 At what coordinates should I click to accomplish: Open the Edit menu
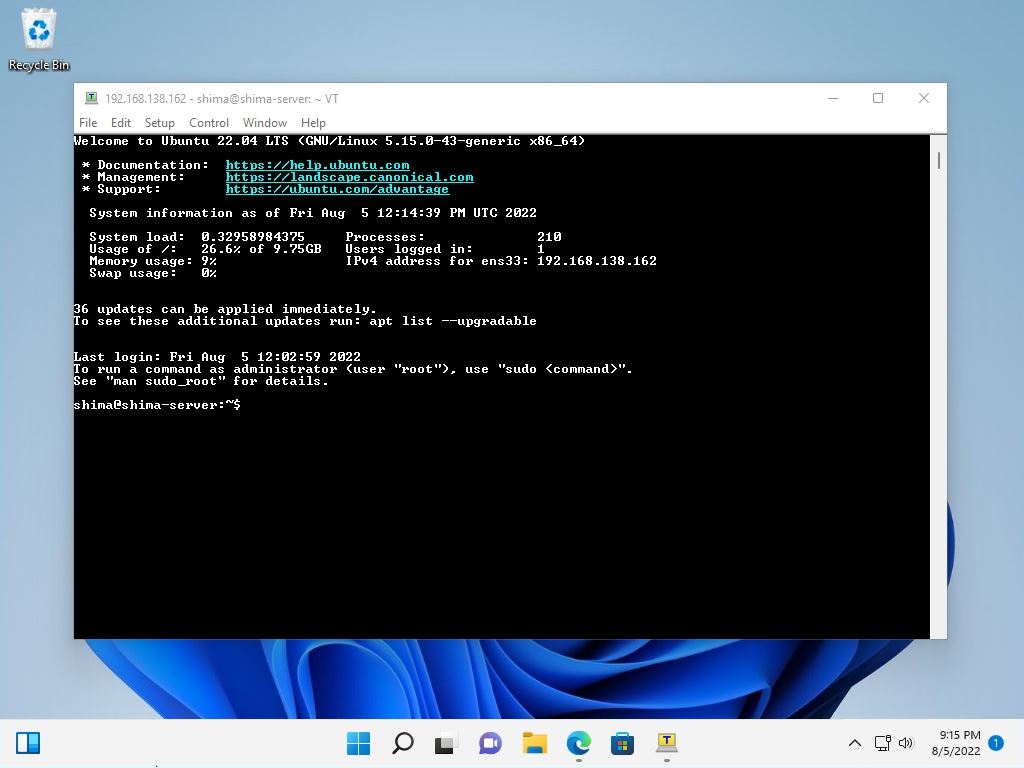[121, 123]
